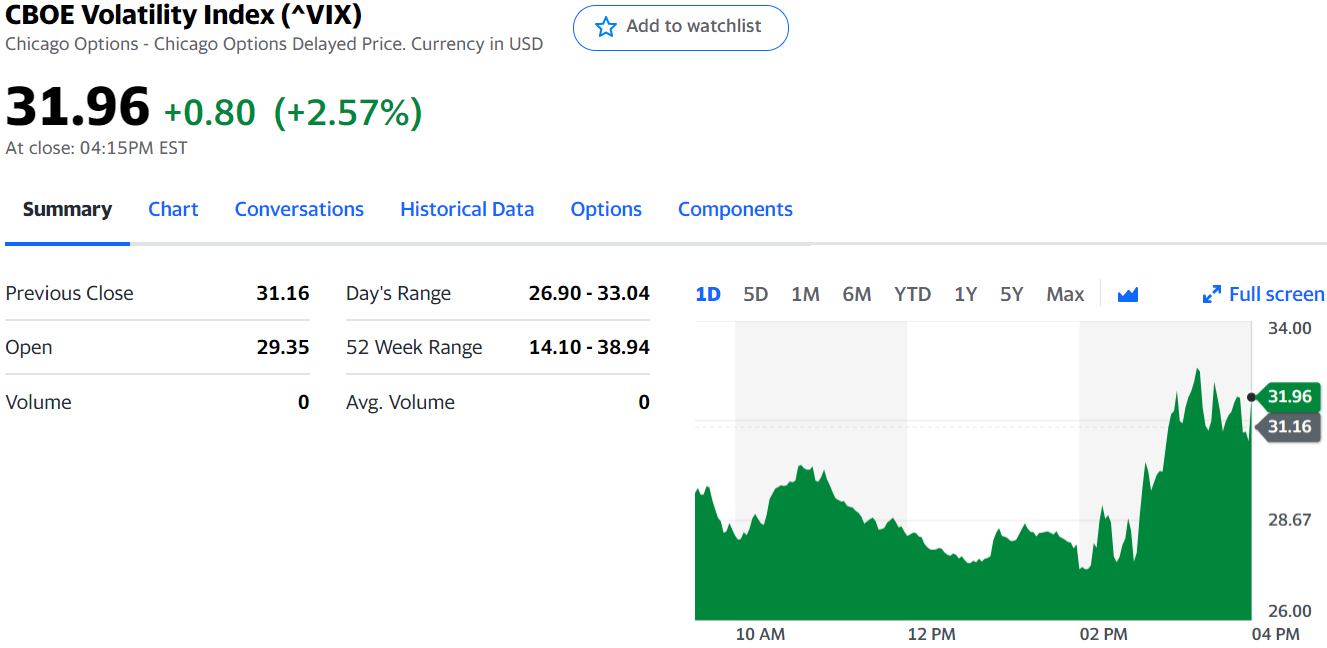
Task: Click the 'CBOE Volatility Index (^VIX)' heading
Action: coord(184,15)
